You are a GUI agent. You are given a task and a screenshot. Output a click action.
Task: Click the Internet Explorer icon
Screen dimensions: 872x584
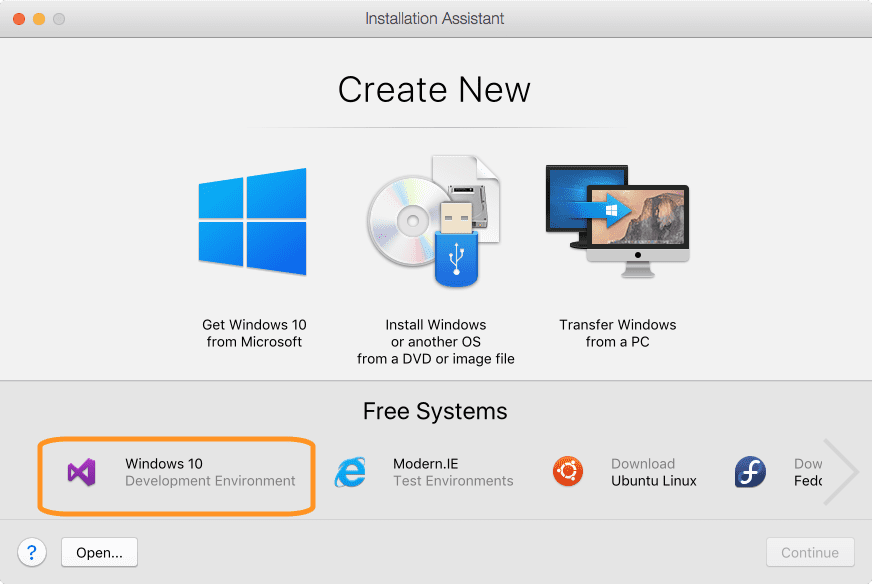(350, 472)
